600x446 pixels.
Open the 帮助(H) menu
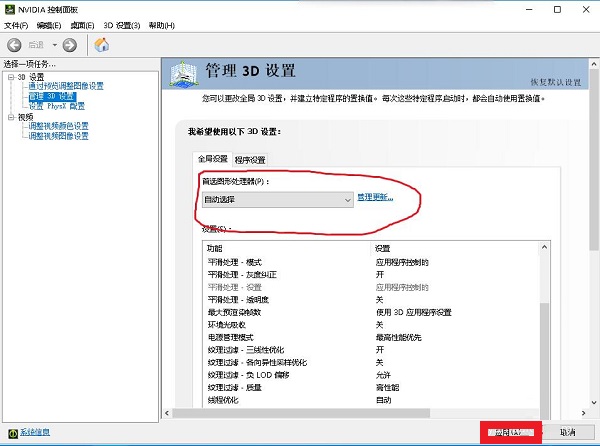click(161, 25)
